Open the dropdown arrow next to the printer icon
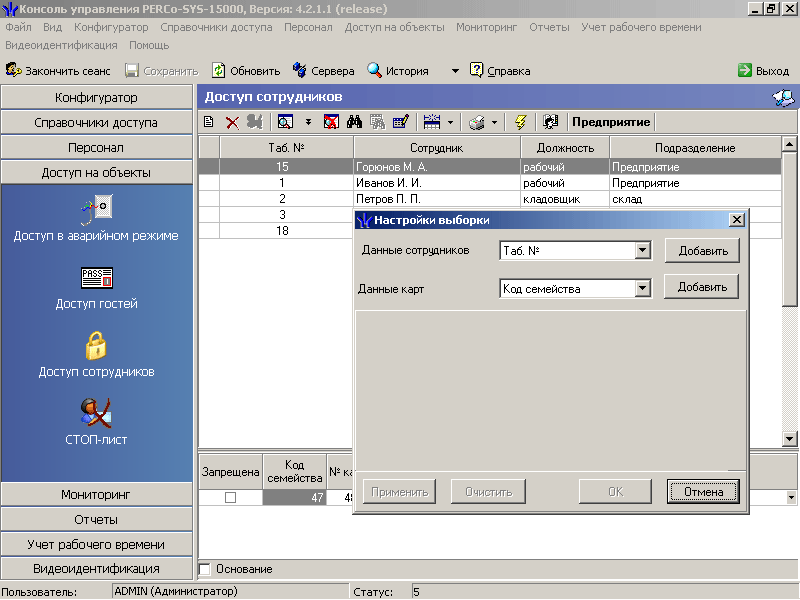 [x=494, y=122]
